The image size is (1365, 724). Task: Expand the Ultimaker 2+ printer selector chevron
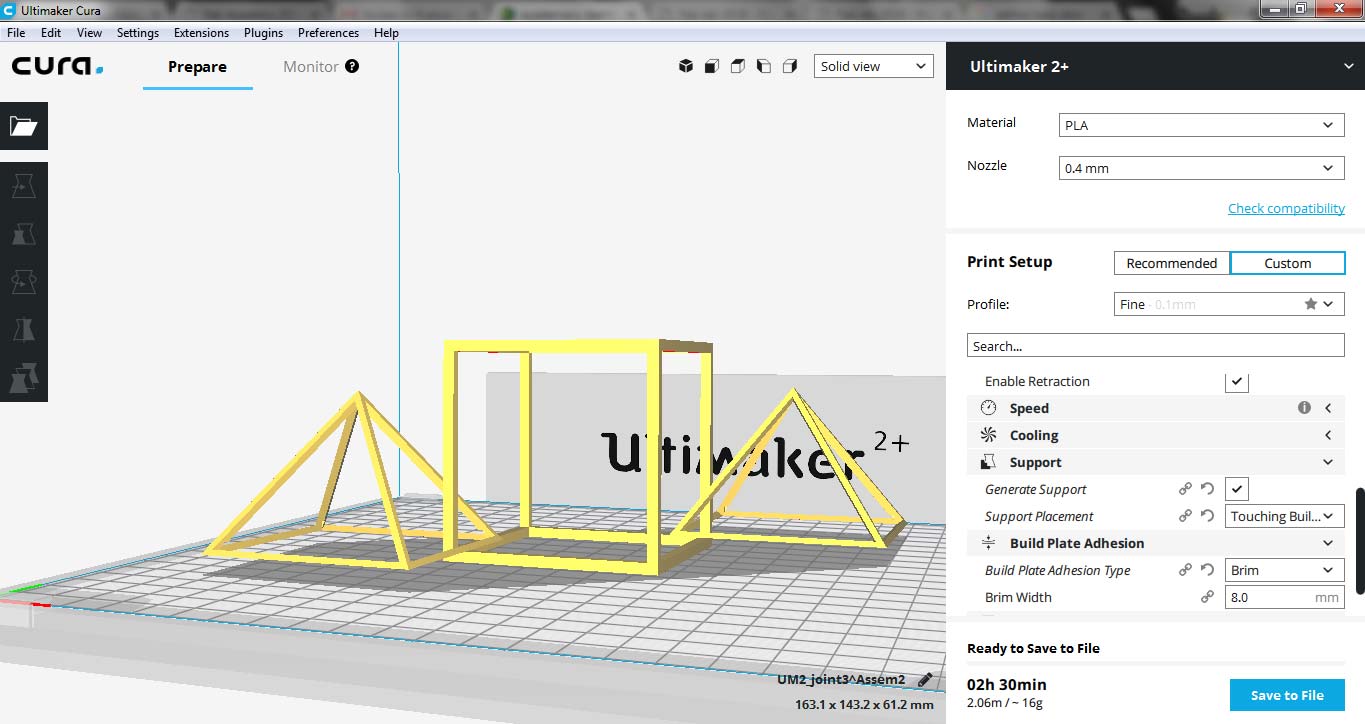tap(1349, 66)
